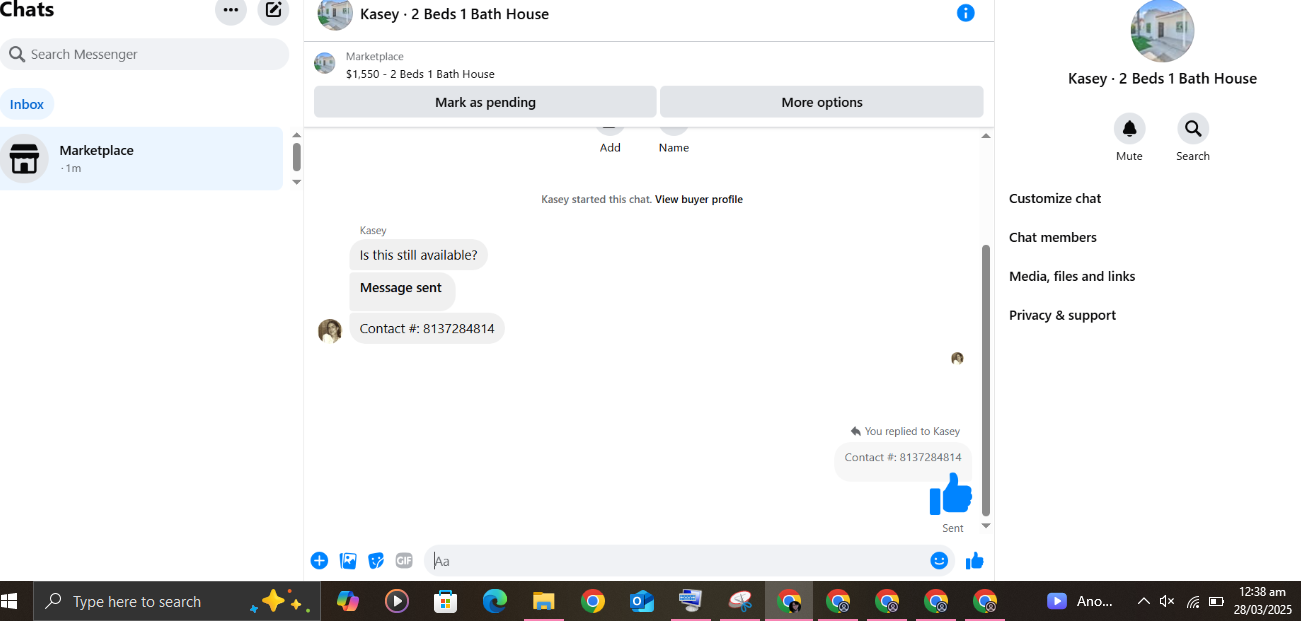1301x621 pixels.
Task: Click the $1,550 - 2 Beds 1 Bath House listing text
Action: pyautogui.click(x=420, y=74)
